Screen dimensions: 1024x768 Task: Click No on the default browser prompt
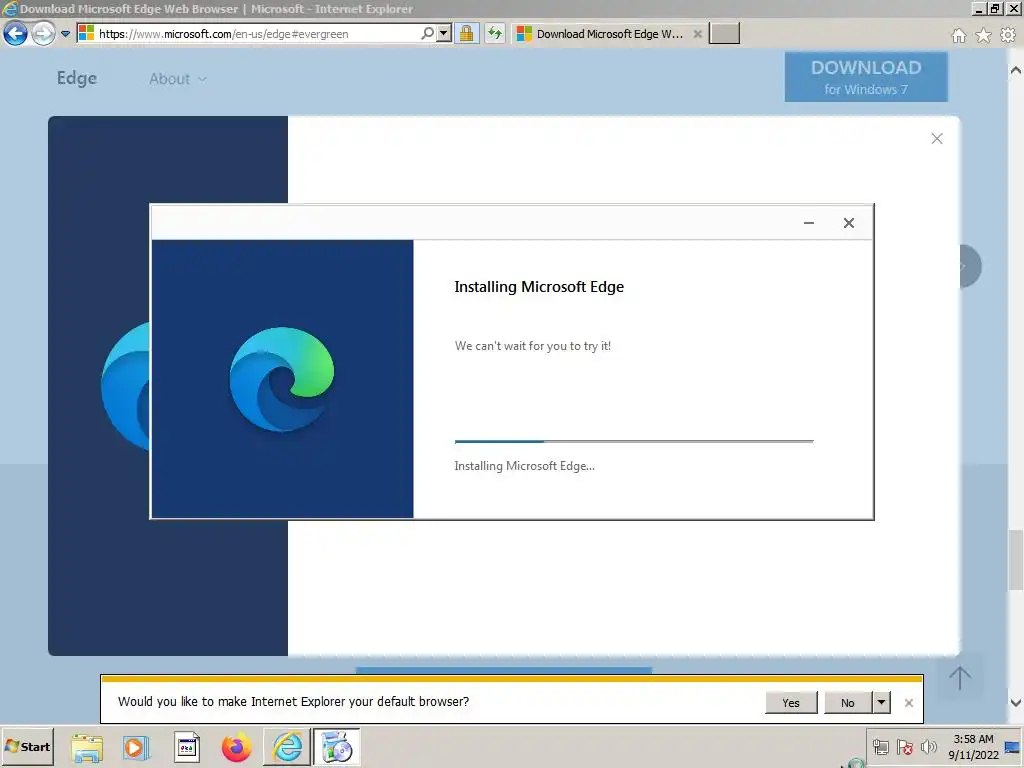tap(848, 703)
